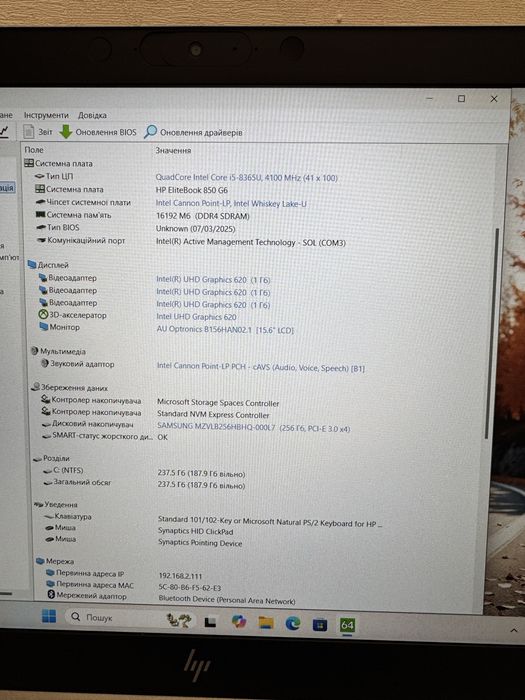Select the Загальний обсяг row label

[83, 482]
